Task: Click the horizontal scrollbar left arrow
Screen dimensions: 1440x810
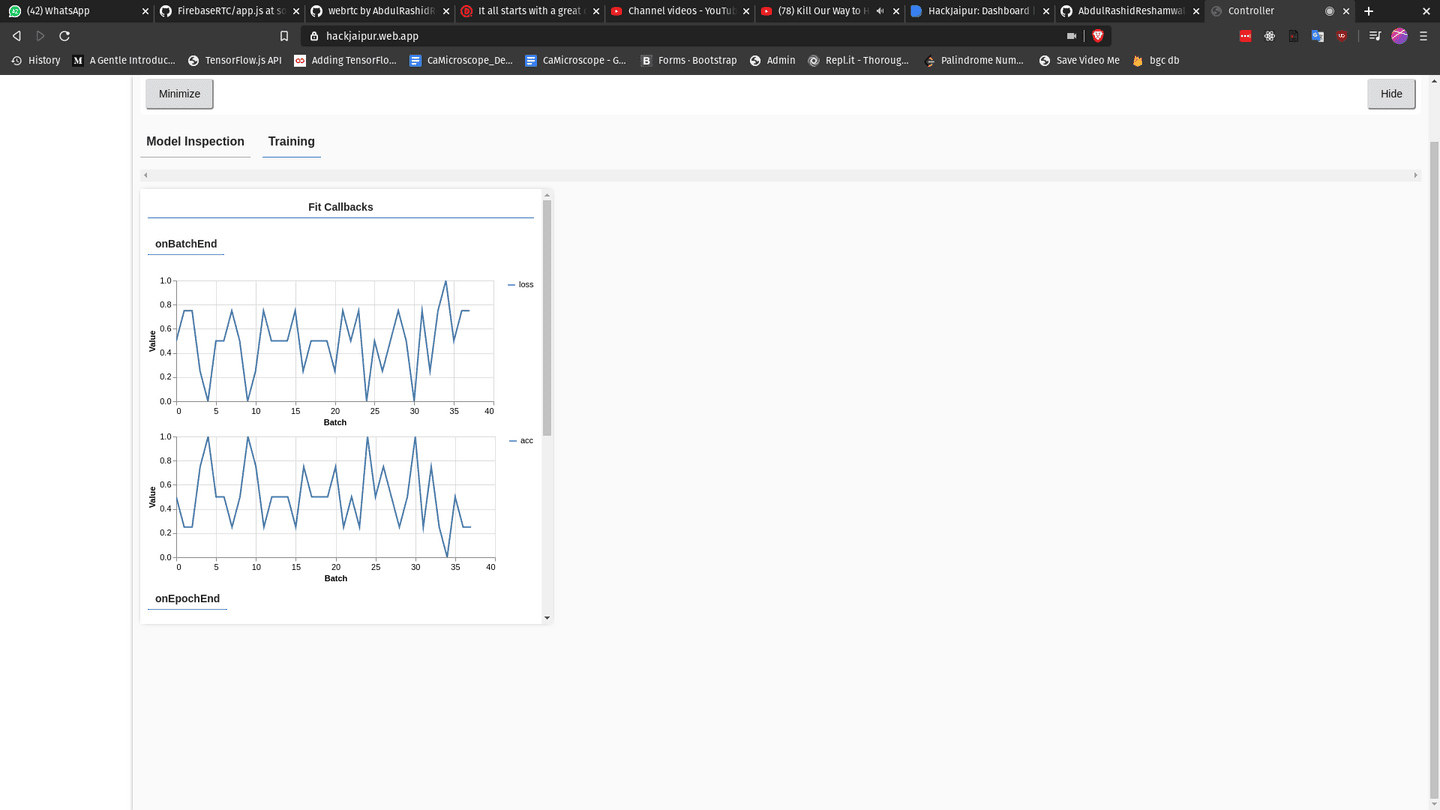Action: tap(146, 175)
